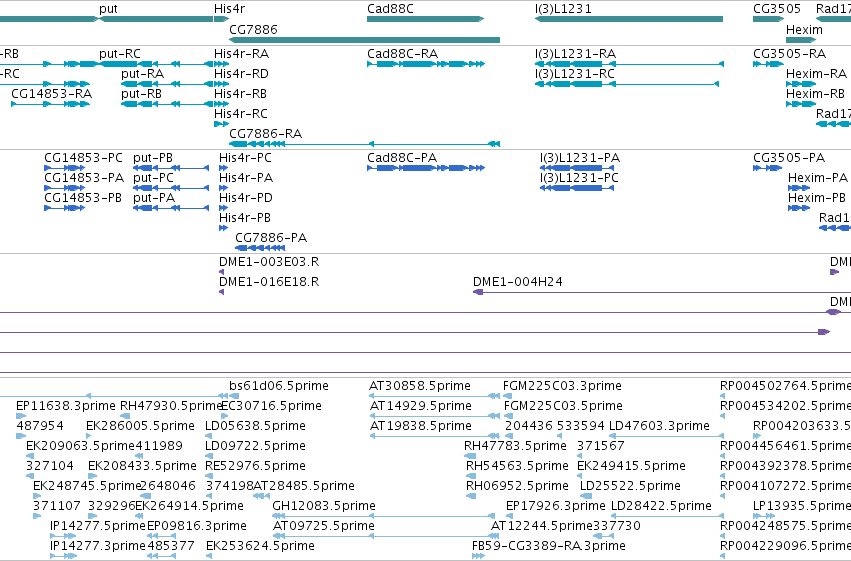Select EST 'RH47783.5prime'
This screenshot has width=851, height=561.
tap(515, 447)
